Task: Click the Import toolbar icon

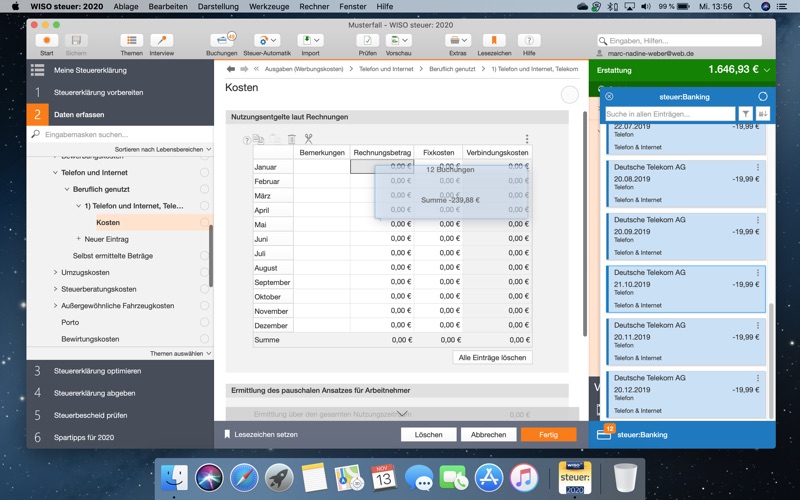Action: coord(310,40)
